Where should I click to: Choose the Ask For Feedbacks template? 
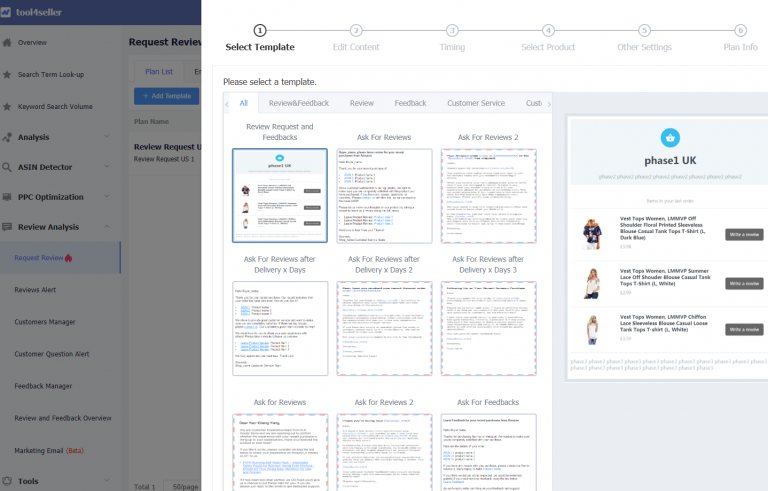pyautogui.click(x=488, y=452)
